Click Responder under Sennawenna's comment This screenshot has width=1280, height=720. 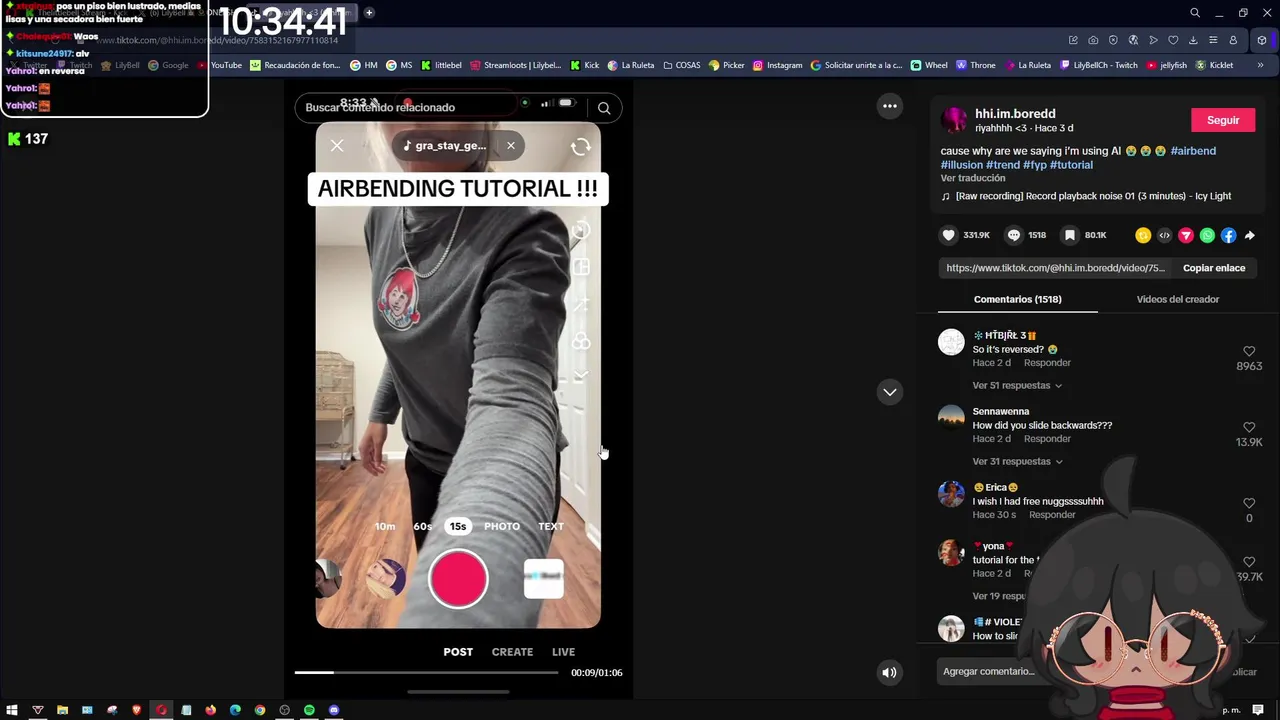click(x=1047, y=439)
